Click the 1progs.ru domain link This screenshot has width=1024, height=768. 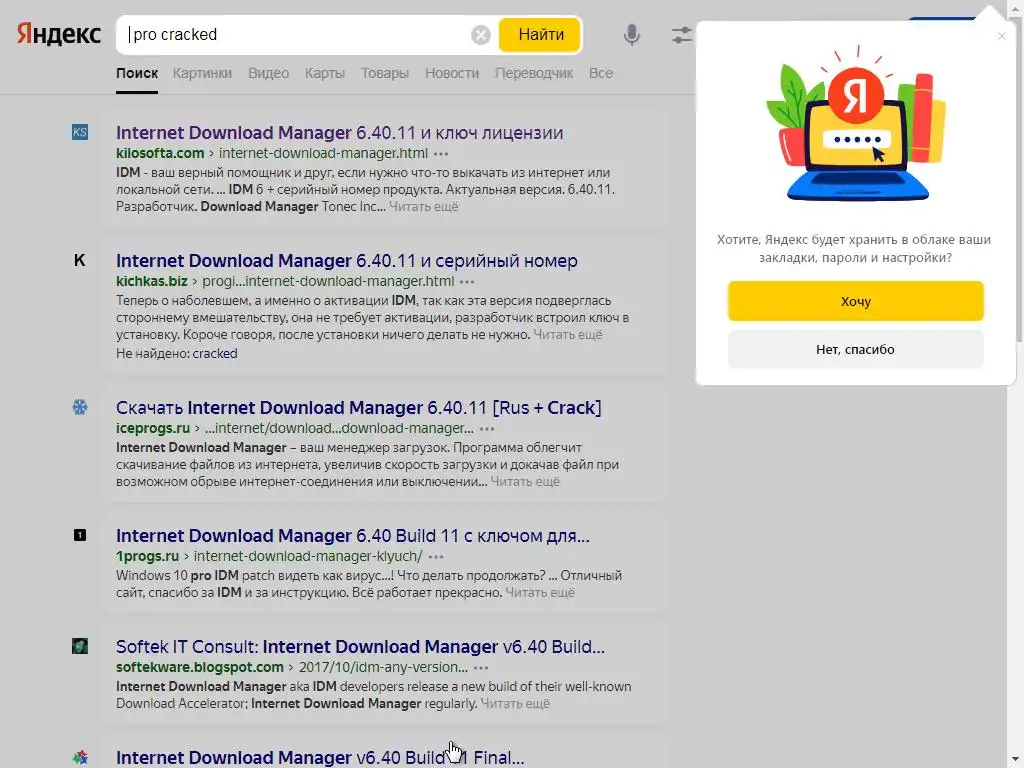coord(148,556)
